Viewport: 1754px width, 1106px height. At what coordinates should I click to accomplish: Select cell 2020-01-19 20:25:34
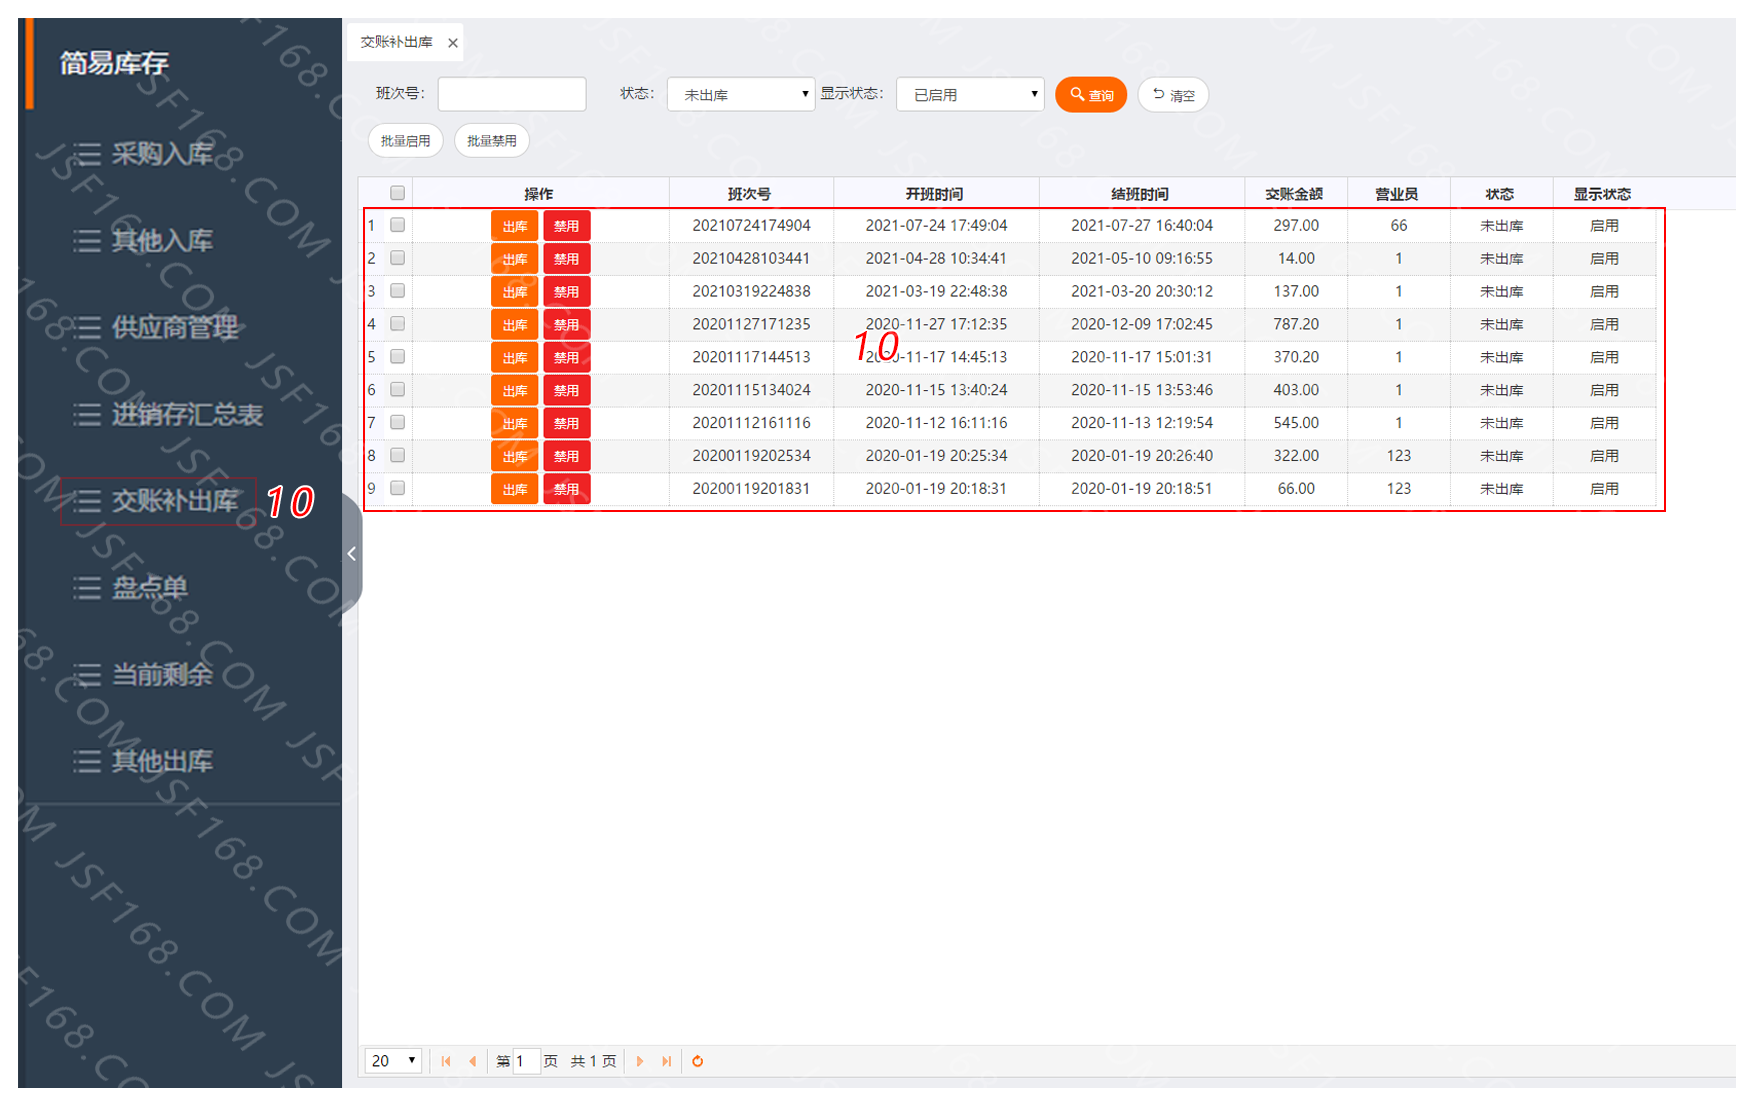(x=936, y=455)
